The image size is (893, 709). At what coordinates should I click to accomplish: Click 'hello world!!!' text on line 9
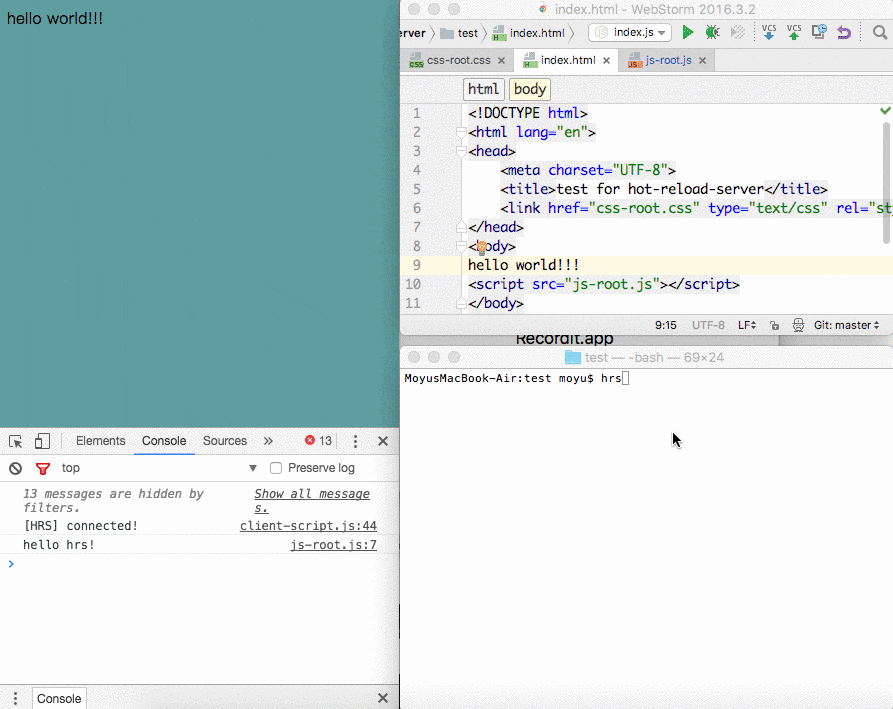pyautogui.click(x=523, y=265)
